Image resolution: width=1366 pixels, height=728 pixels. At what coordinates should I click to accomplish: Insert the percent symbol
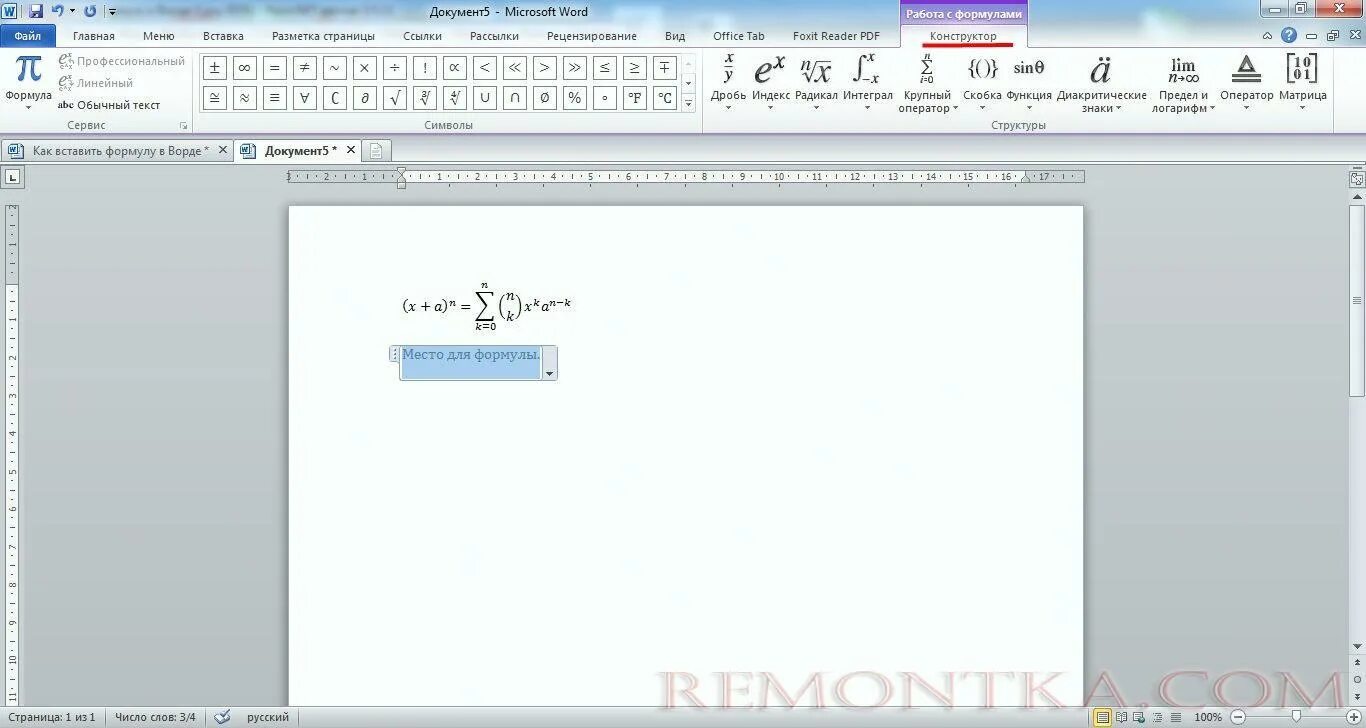[574, 98]
